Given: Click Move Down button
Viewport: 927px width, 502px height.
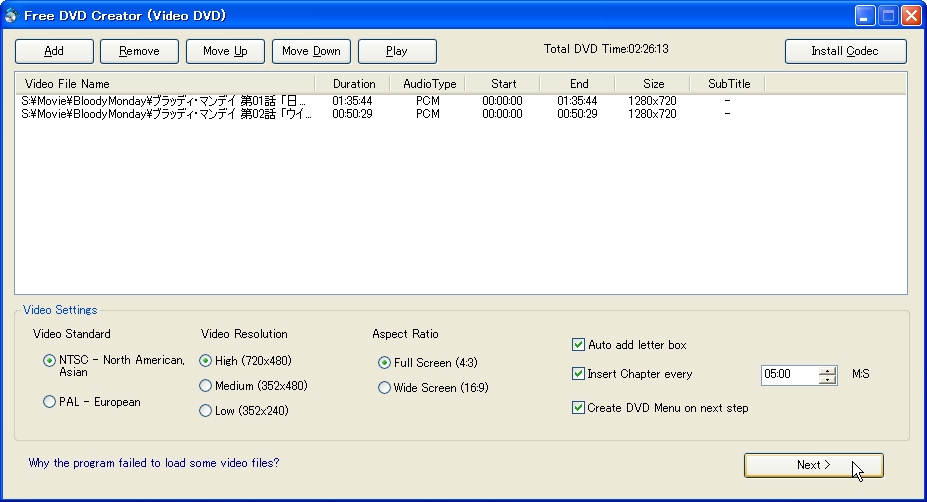Looking at the screenshot, I should 311,51.
